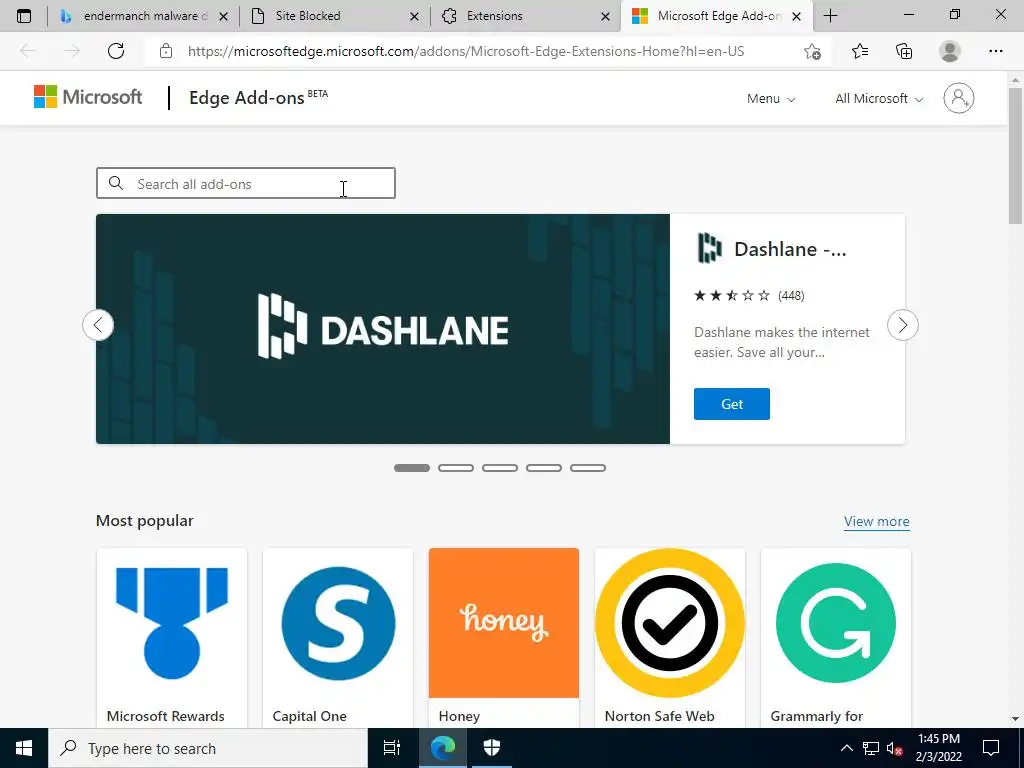Viewport: 1024px width, 768px height.
Task: Click the page vertical scrollbar thumb
Action: (x=1015, y=155)
